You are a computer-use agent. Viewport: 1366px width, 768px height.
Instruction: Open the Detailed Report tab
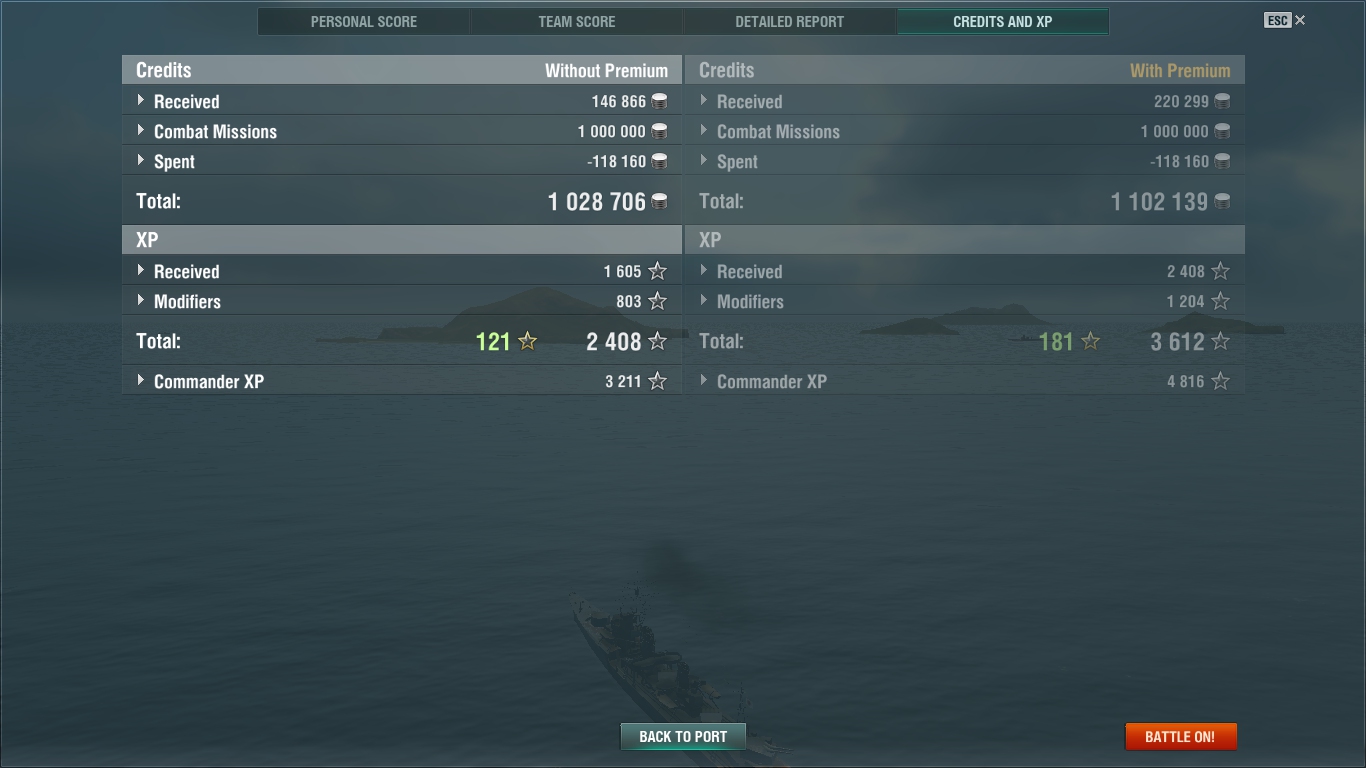(790, 21)
